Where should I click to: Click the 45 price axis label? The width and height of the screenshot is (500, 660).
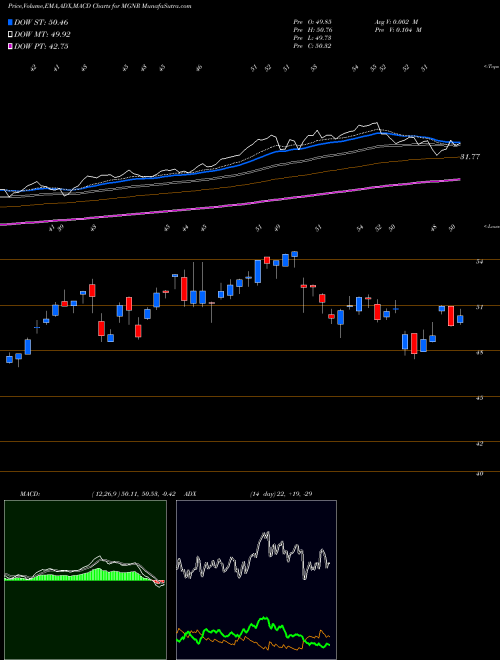coord(479,398)
